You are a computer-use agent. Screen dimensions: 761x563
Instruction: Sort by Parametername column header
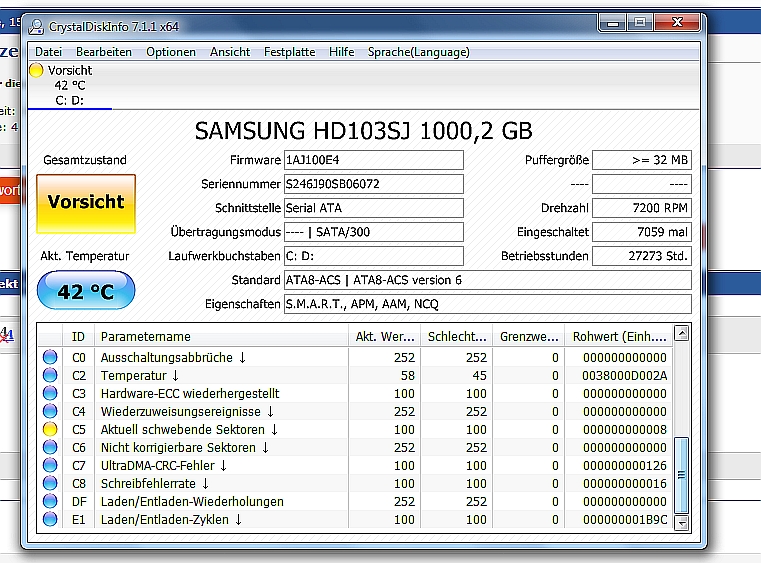click(221, 336)
